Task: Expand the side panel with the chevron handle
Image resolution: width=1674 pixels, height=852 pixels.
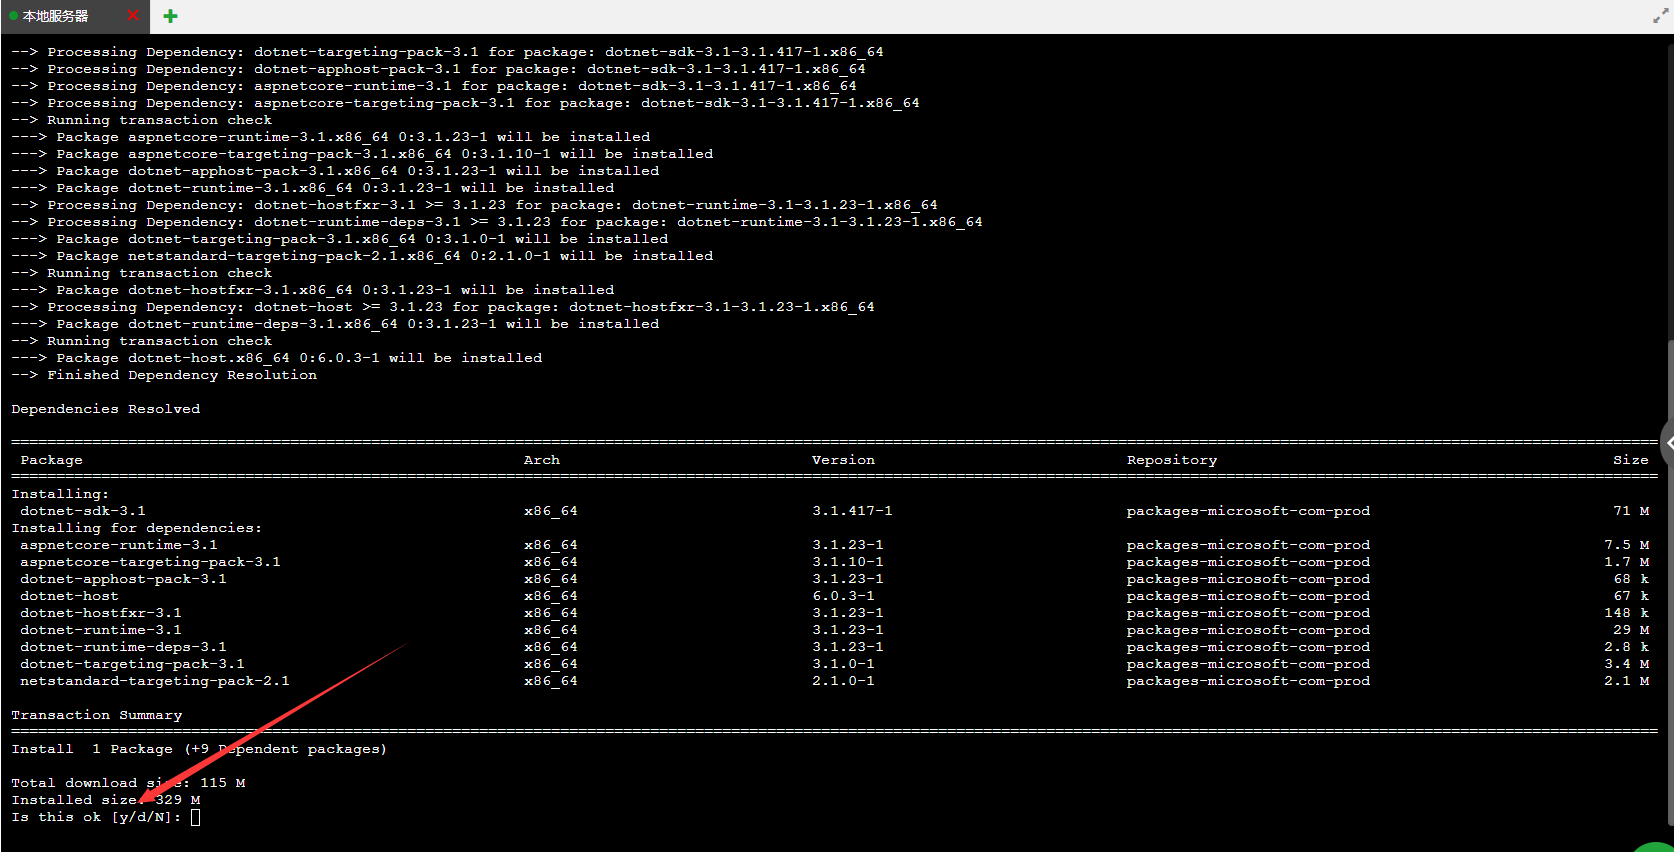Action: point(1668,443)
